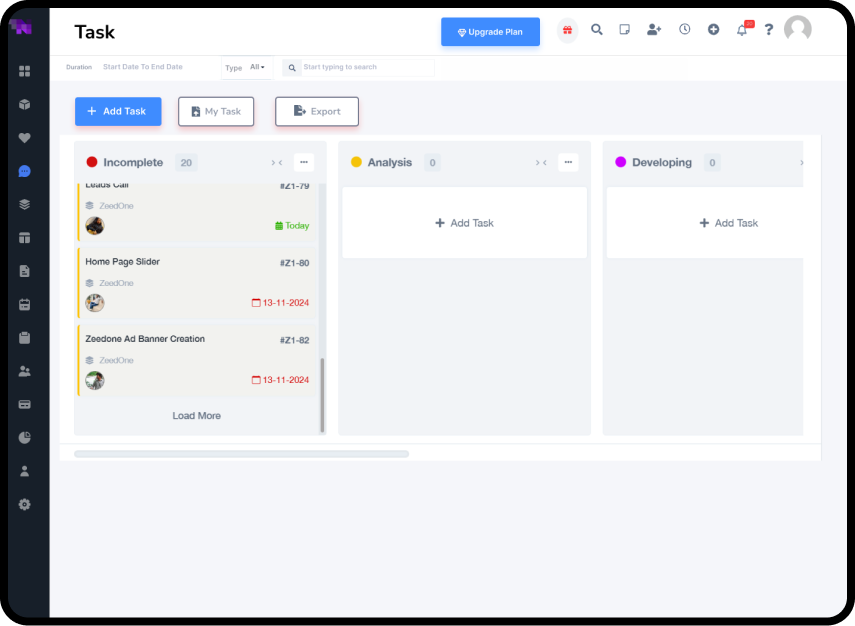The image size is (855, 626).
Task: Click assignee avatar on Home Page Slider
Action: 95,303
